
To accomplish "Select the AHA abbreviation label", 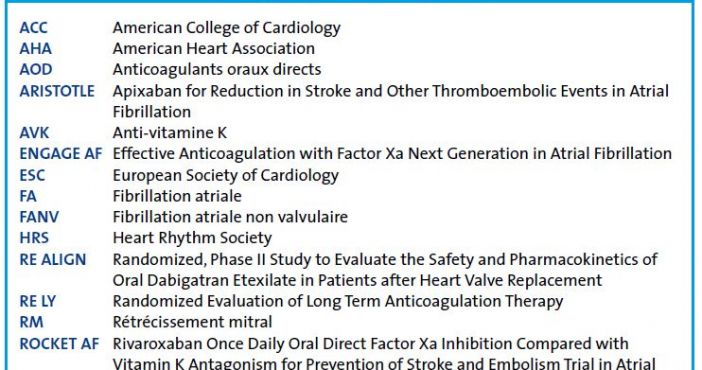I will click(35, 48).
